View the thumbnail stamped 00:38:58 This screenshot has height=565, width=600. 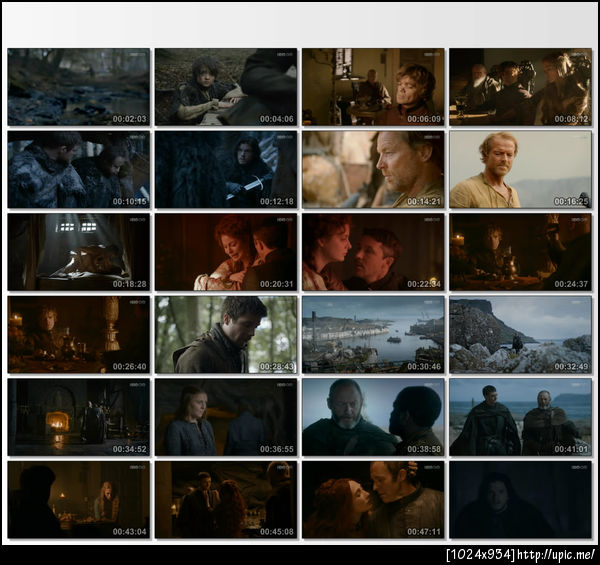pyautogui.click(x=373, y=417)
